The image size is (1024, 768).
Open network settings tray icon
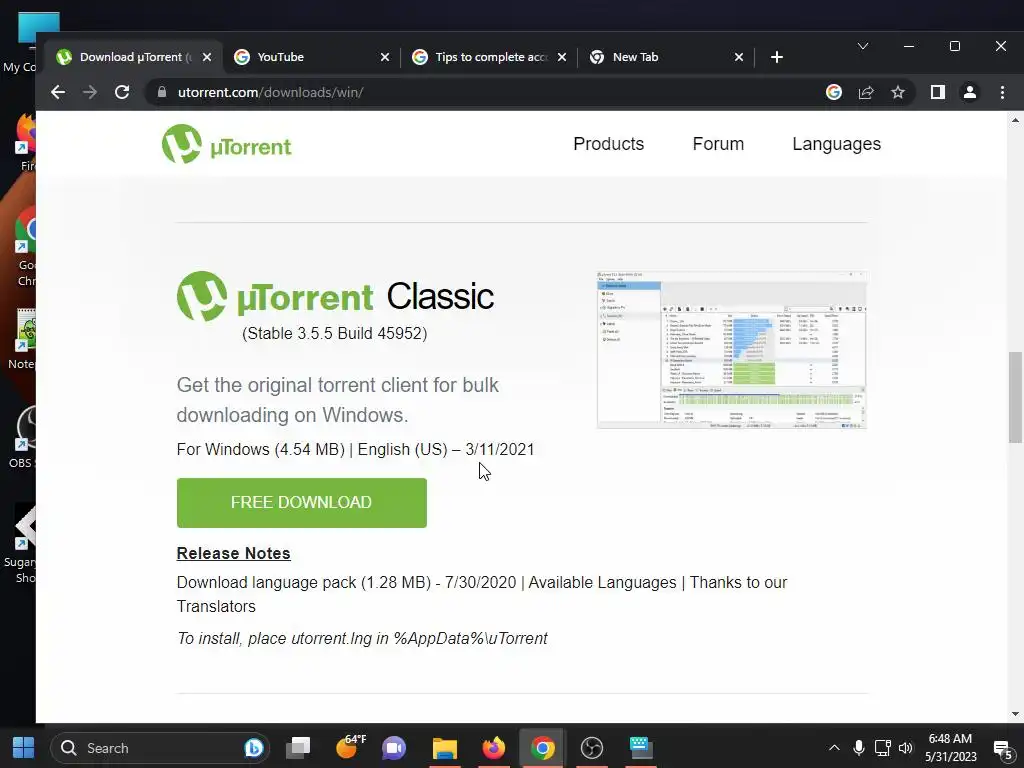pos(882,748)
